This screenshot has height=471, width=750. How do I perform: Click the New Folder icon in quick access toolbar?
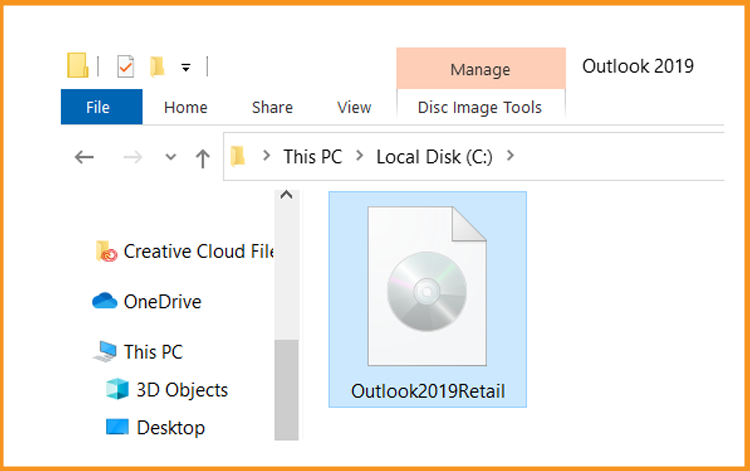click(x=157, y=66)
